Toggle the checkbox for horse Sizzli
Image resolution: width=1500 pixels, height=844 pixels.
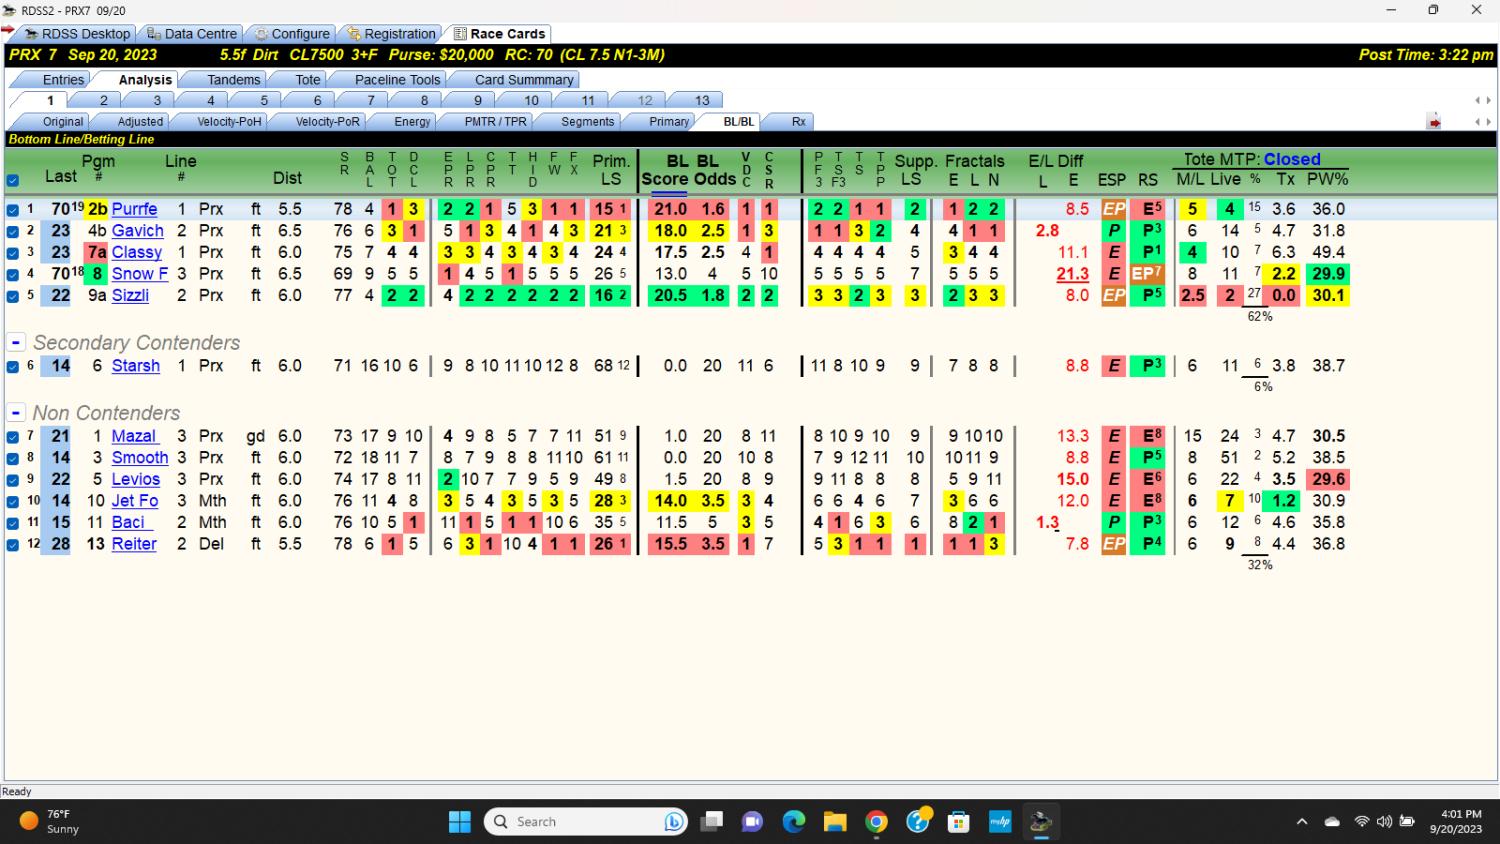click(x=12, y=296)
